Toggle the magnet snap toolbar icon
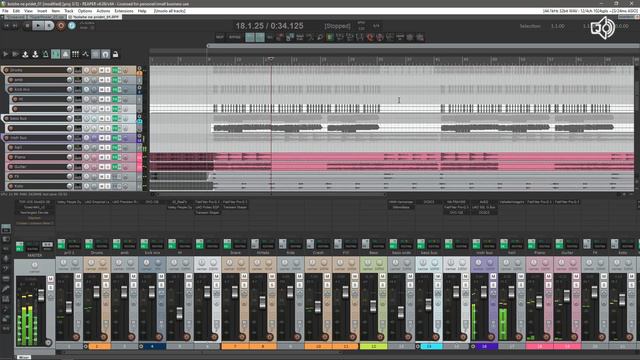The height and width of the screenshot is (360, 640). pos(105,54)
